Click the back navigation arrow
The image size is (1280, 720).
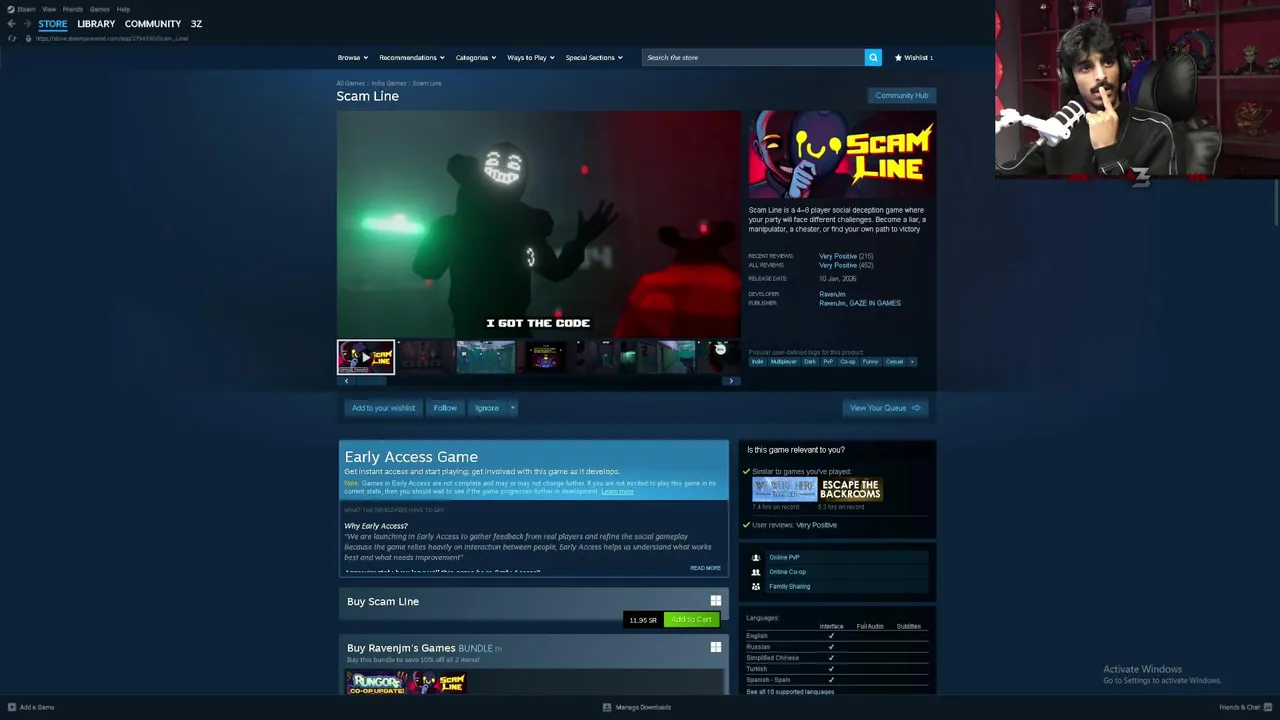(x=11, y=23)
